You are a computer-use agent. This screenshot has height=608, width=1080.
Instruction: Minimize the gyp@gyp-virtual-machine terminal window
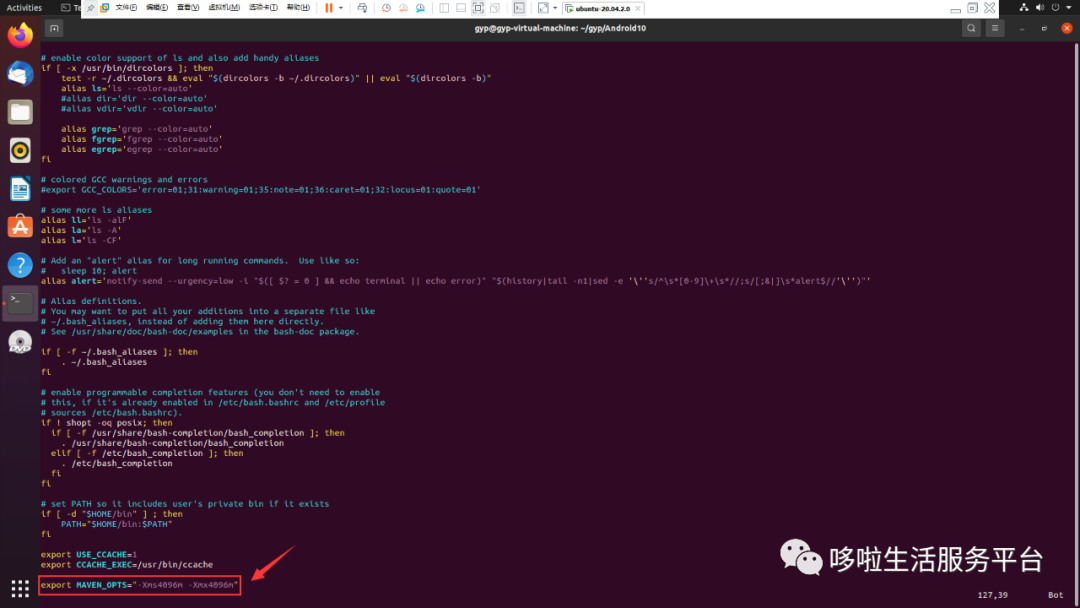click(x=1021, y=28)
